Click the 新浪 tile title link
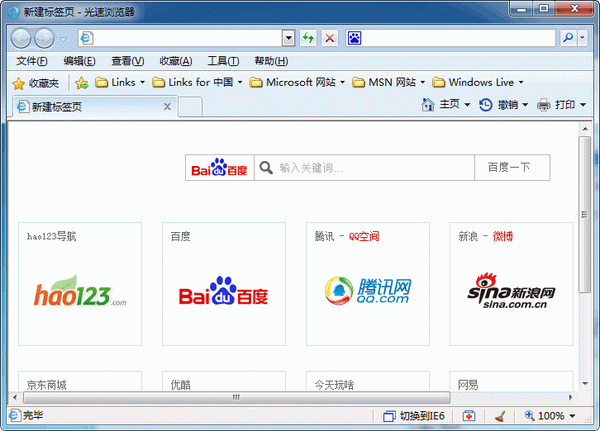The width and height of the screenshot is (600, 431). pos(468,237)
